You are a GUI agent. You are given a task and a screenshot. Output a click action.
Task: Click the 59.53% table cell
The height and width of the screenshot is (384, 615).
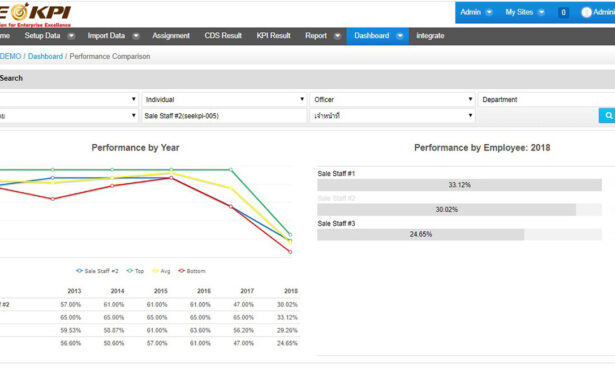[71, 330]
